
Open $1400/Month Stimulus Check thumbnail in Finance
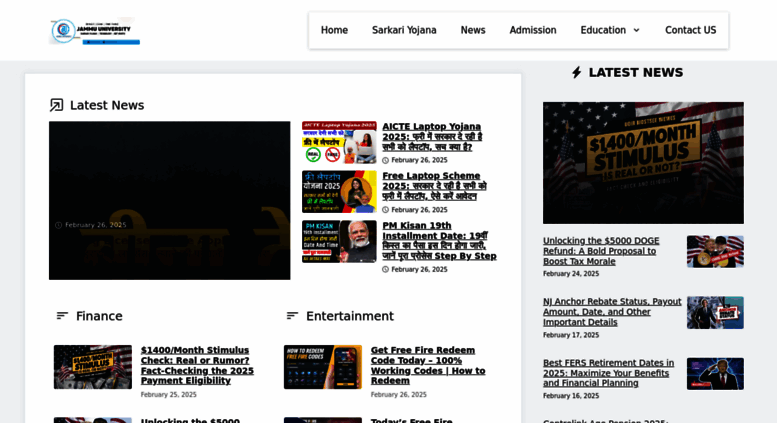(93, 367)
